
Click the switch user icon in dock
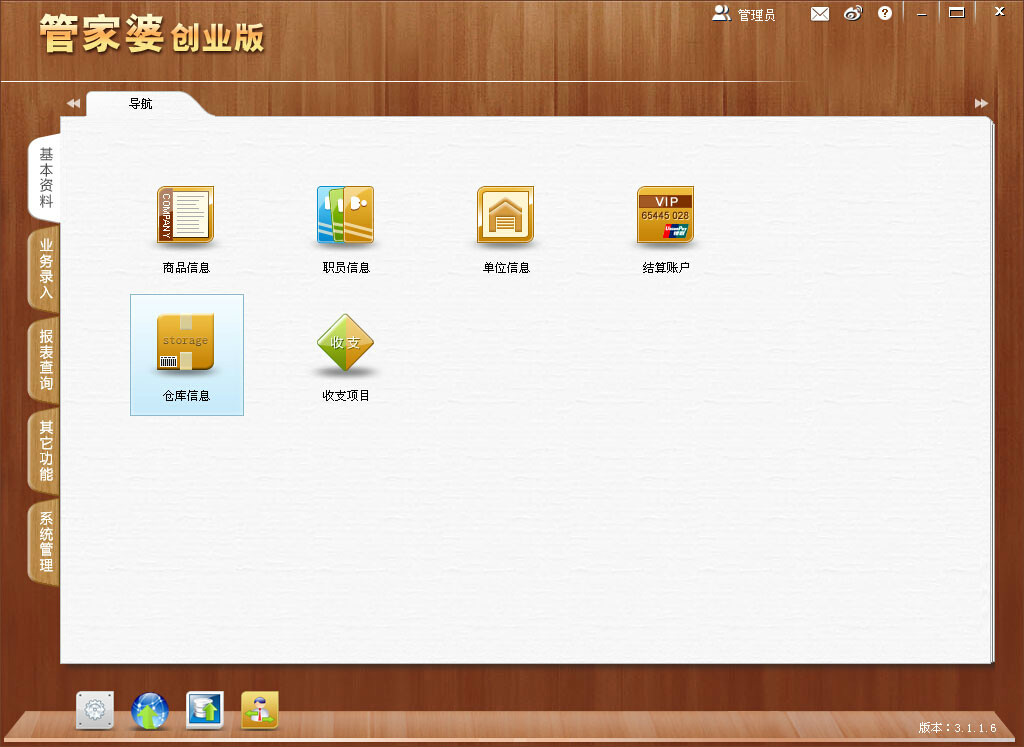(x=260, y=710)
